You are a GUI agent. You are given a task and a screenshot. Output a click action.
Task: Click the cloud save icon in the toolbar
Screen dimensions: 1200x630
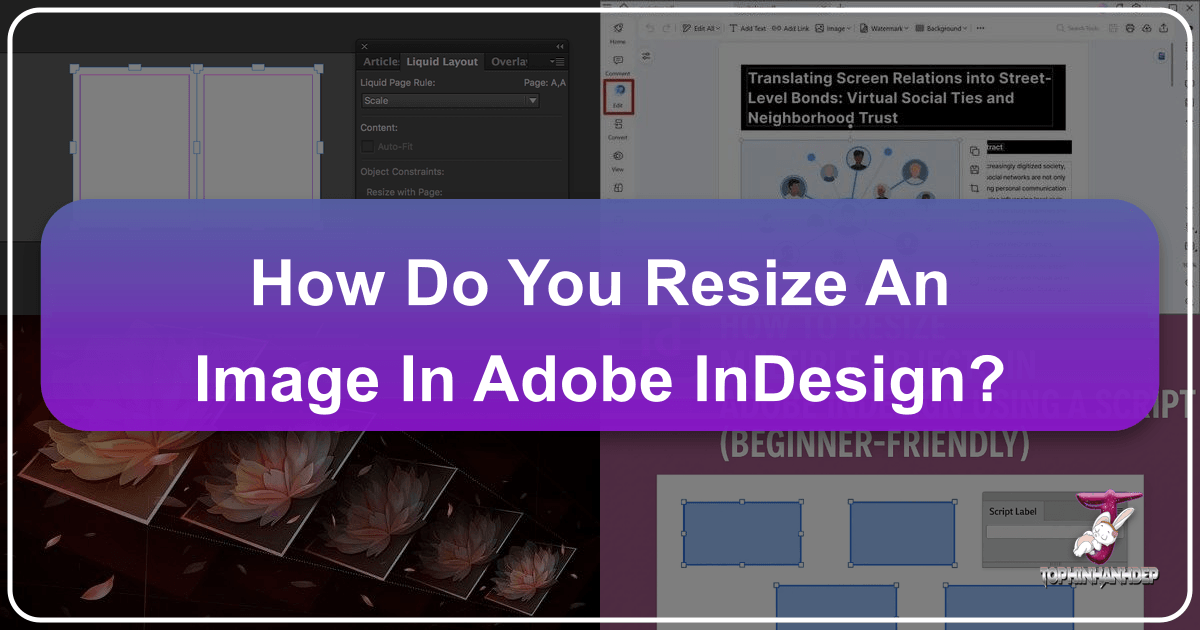[x=1147, y=28]
